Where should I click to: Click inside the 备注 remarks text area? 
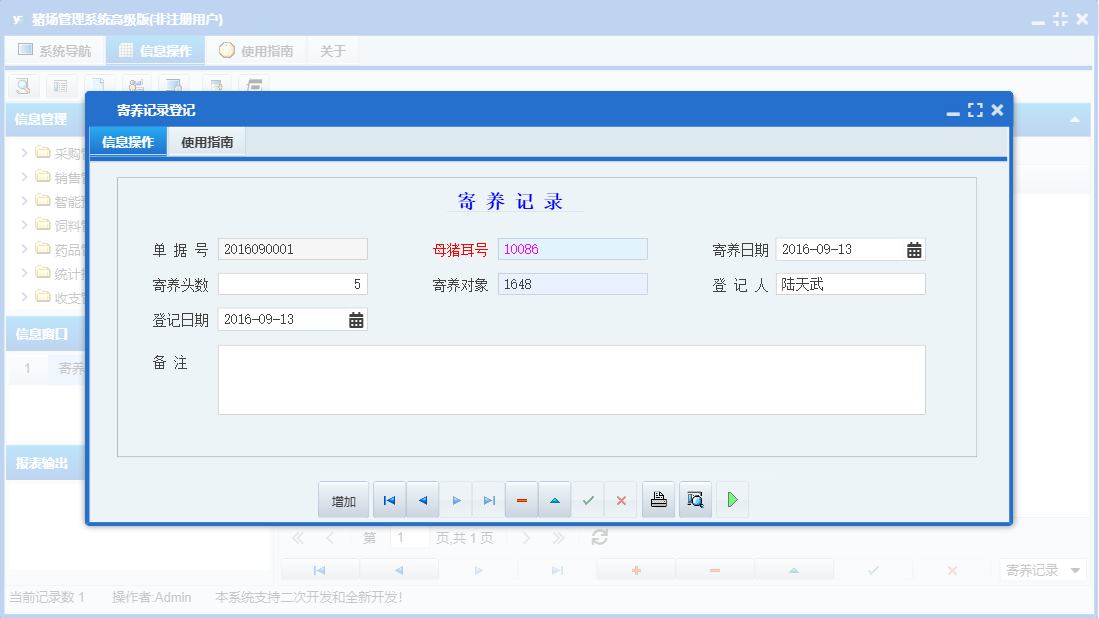point(572,378)
